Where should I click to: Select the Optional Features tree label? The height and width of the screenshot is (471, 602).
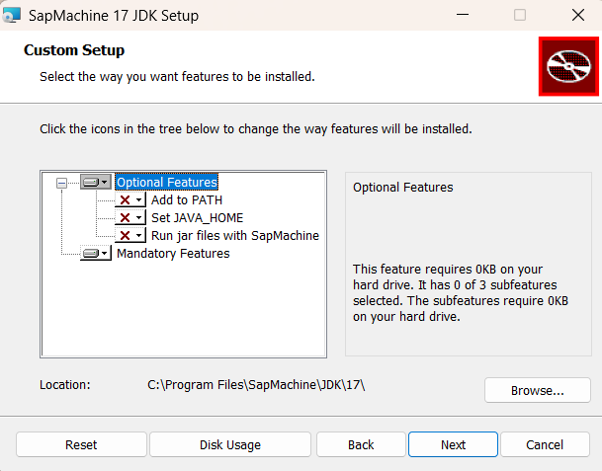tap(167, 182)
